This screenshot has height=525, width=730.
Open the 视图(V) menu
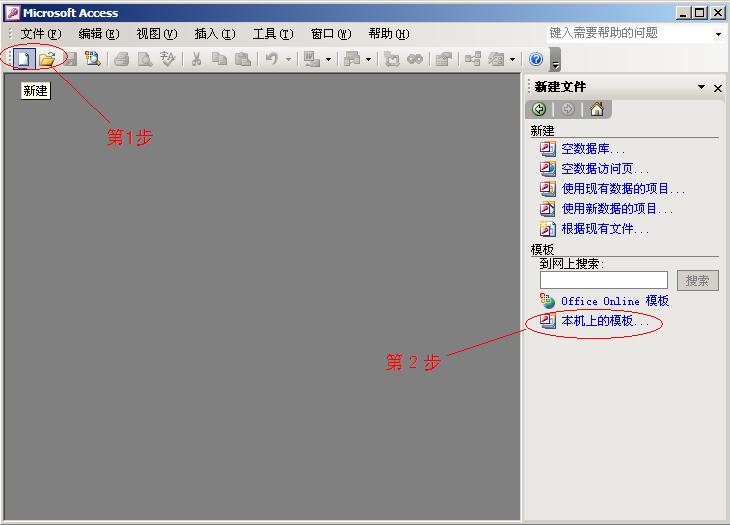(x=157, y=34)
